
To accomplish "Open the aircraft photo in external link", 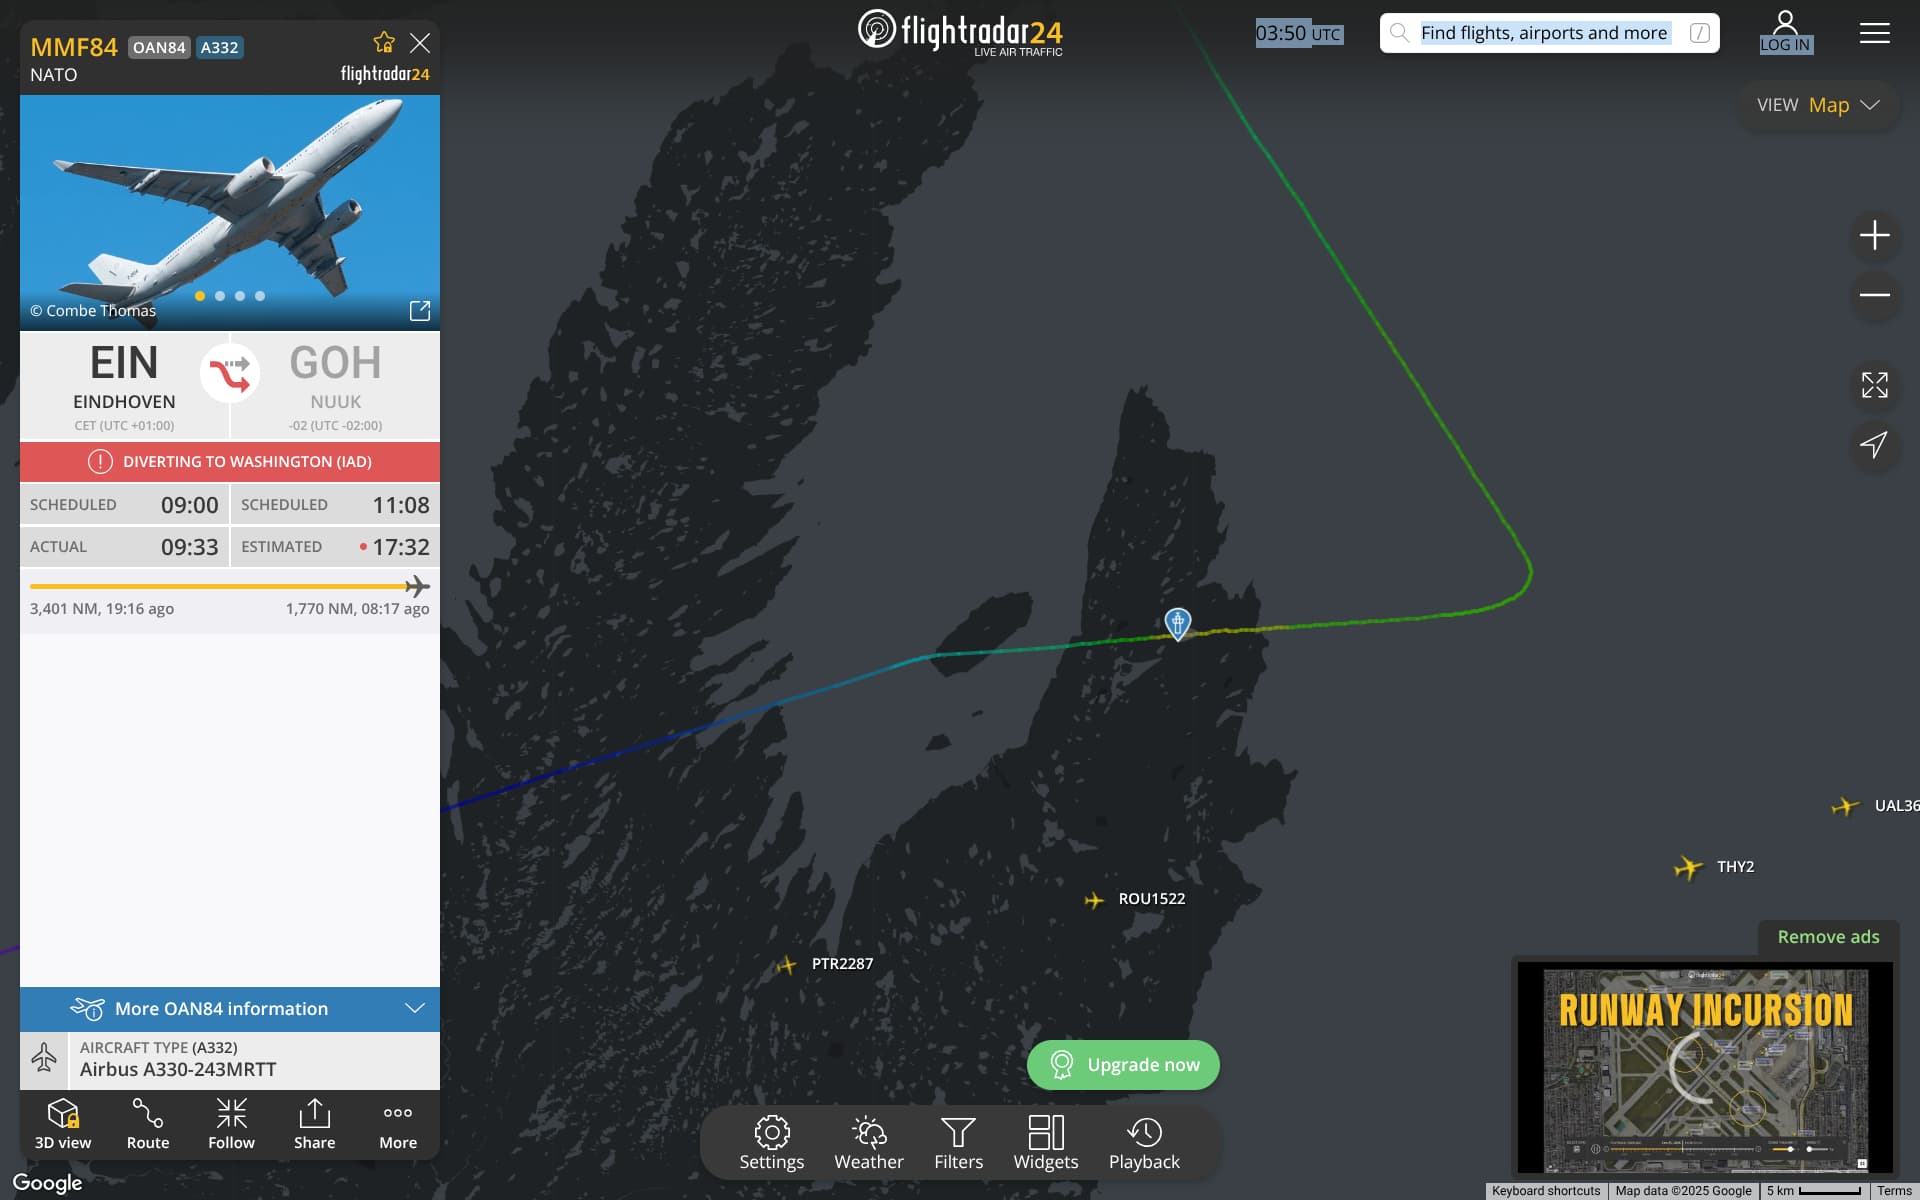I will (420, 311).
